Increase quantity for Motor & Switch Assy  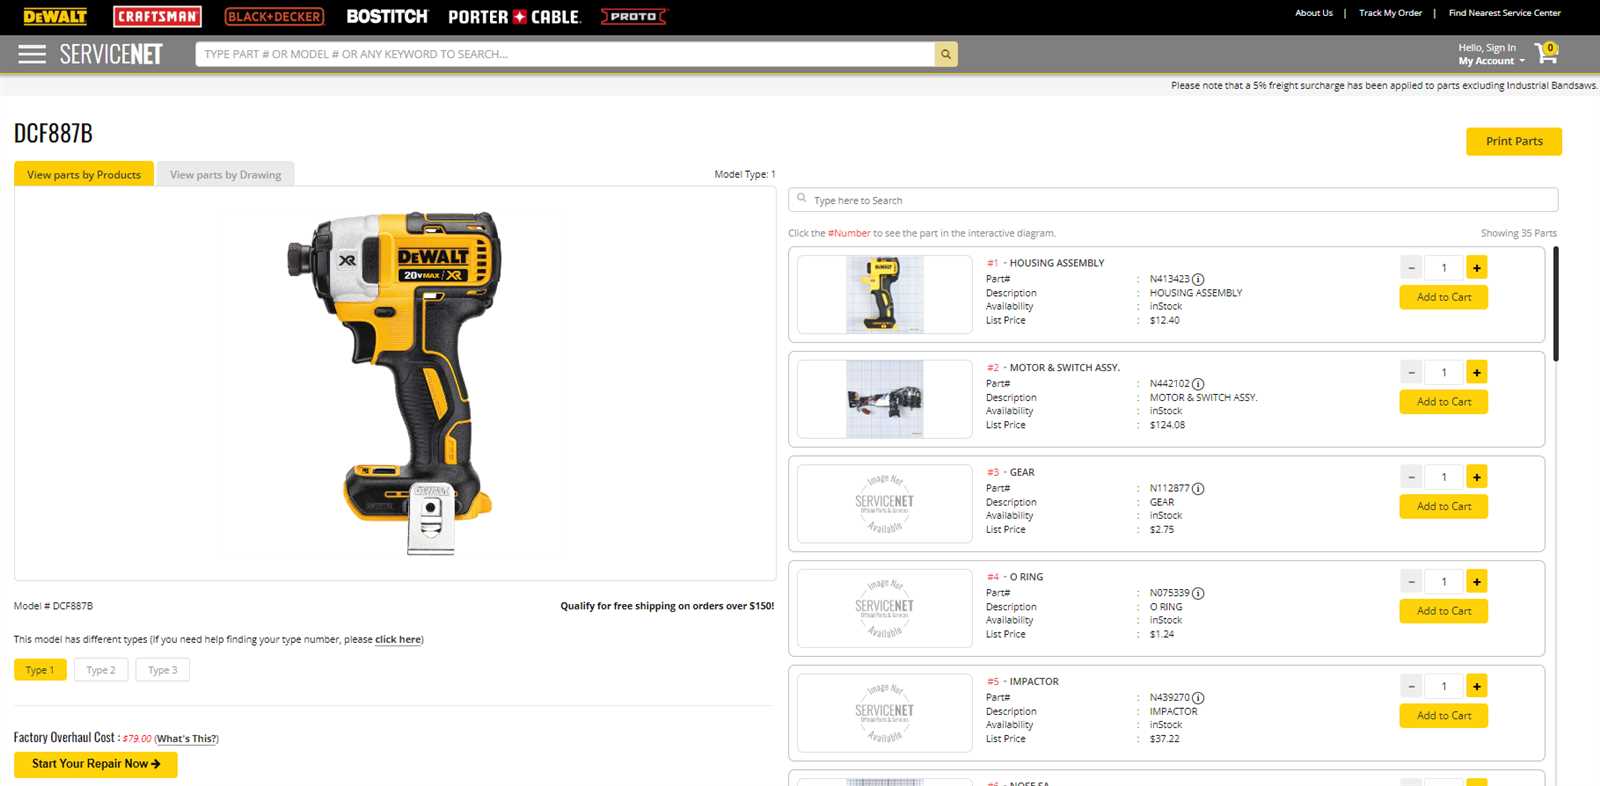[1477, 372]
